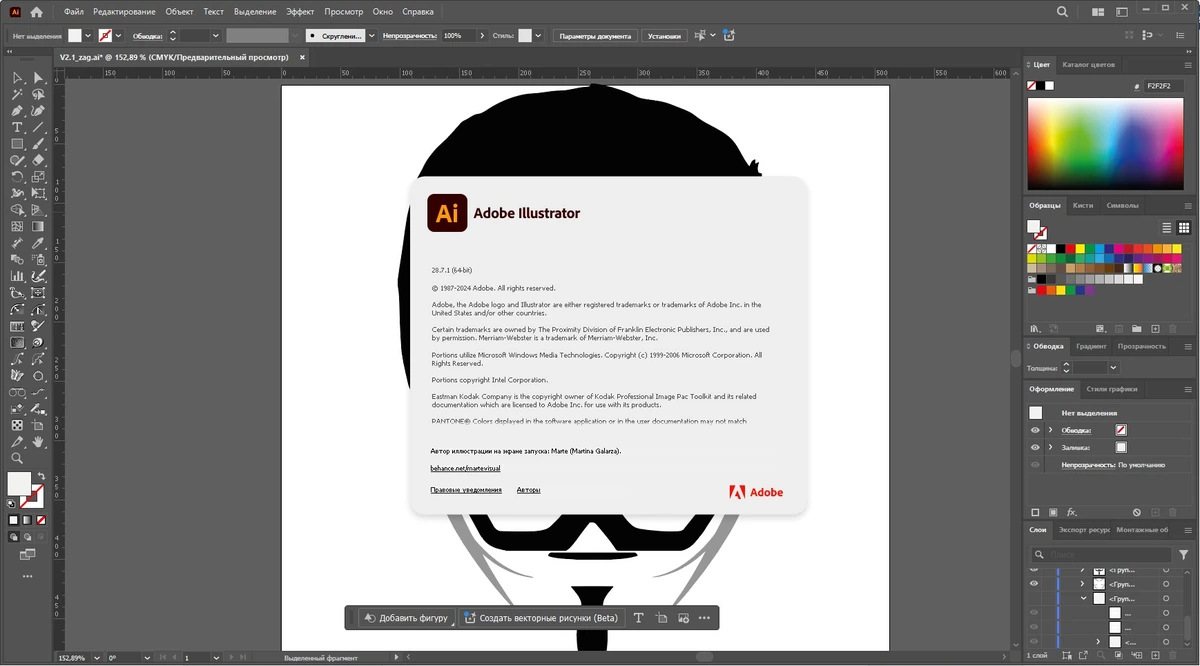Open the Эффект menu
The height and width of the screenshot is (666, 1200).
[x=300, y=12]
